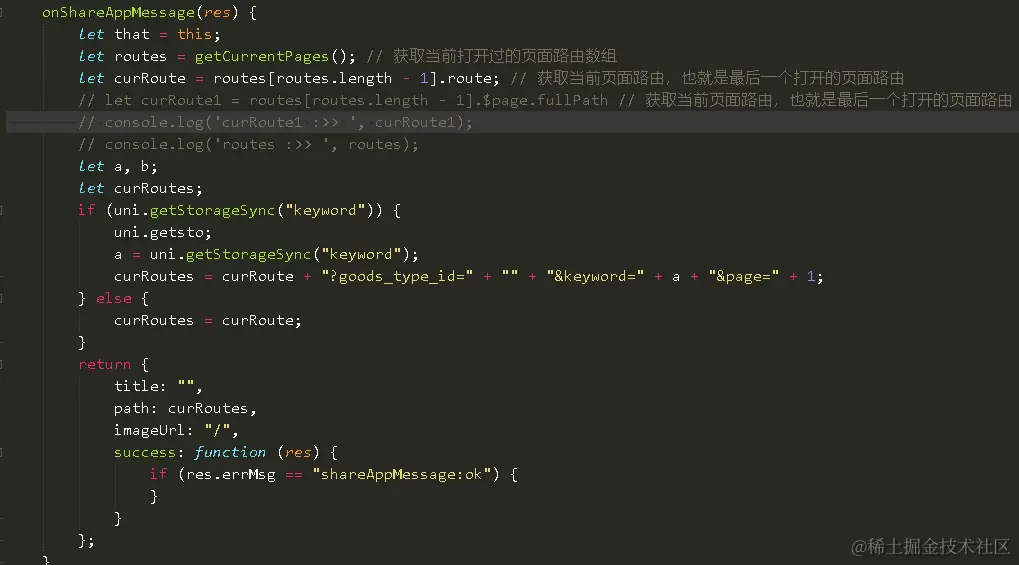Click 'curRoute' in the 'let curRoute' declaration
The image size is (1019, 565).
(149, 79)
